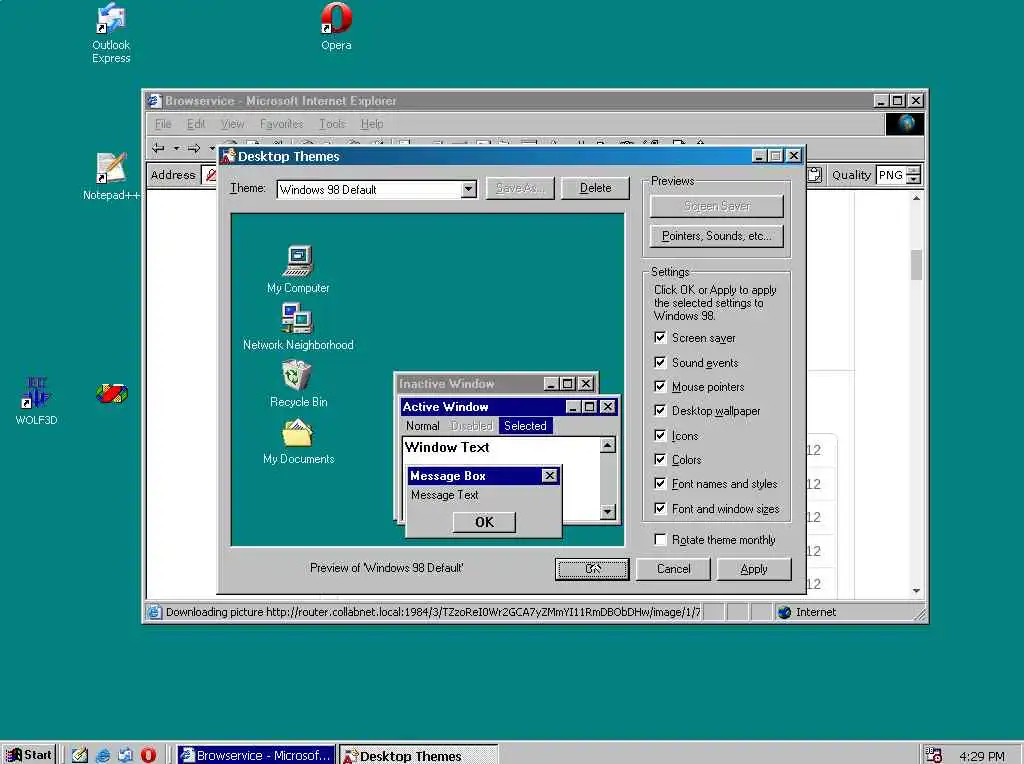Uncheck Desktop wallpaper setting
This screenshot has width=1024, height=764.
[x=660, y=410]
